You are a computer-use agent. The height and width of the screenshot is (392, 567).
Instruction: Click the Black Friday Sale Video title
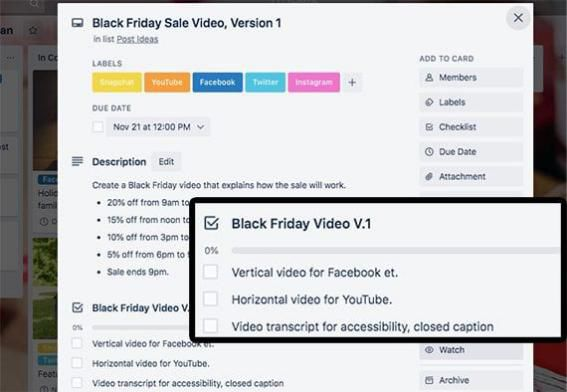[x=187, y=23]
